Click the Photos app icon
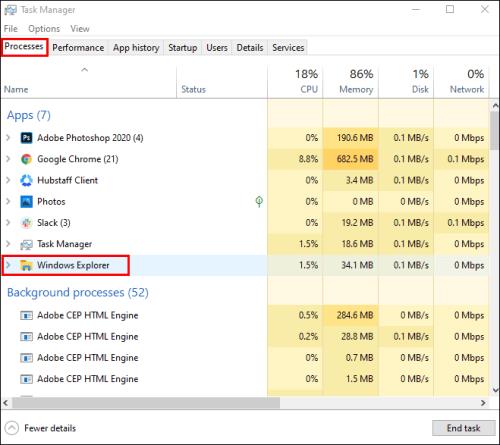Screen dimensions: 500x445 (26, 202)
